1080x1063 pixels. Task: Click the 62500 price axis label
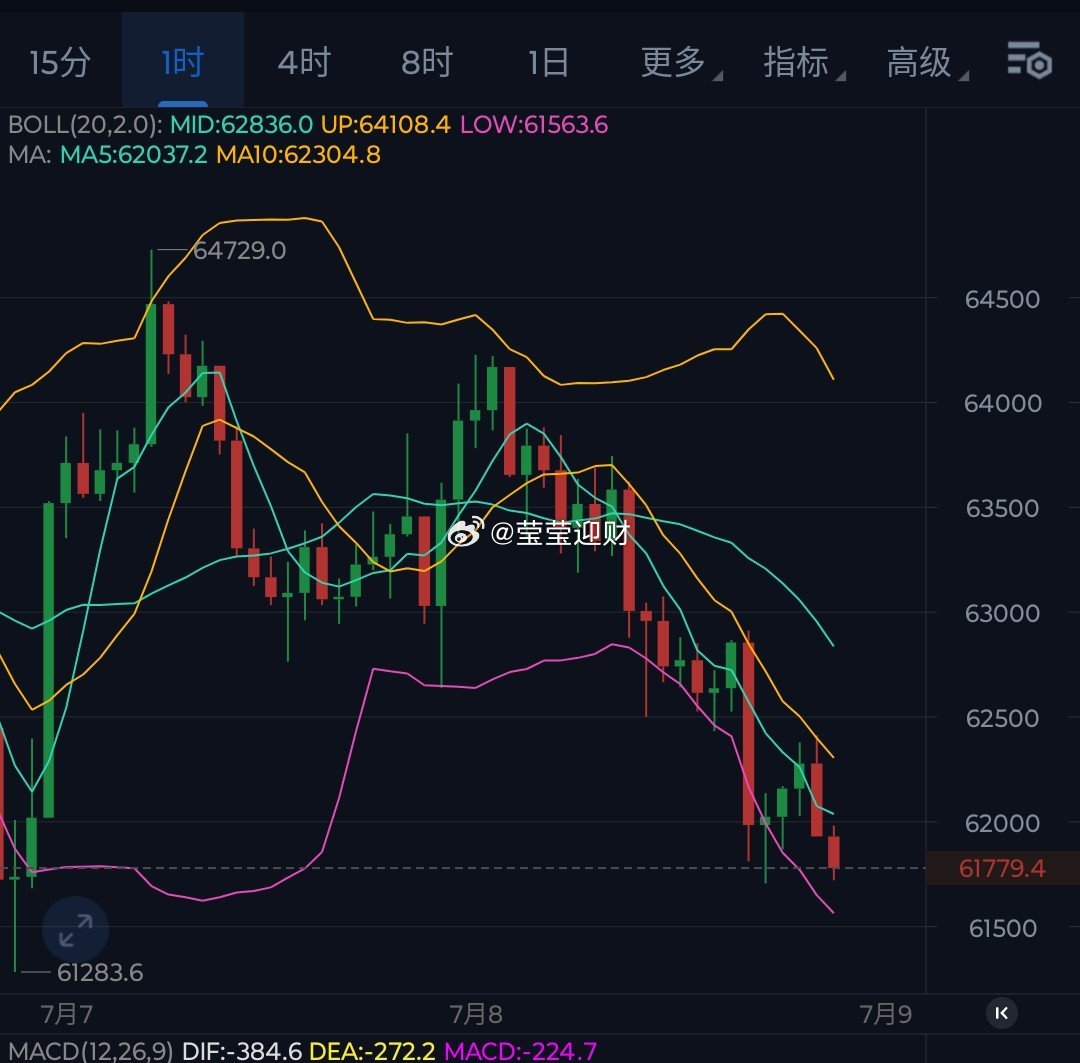1002,718
